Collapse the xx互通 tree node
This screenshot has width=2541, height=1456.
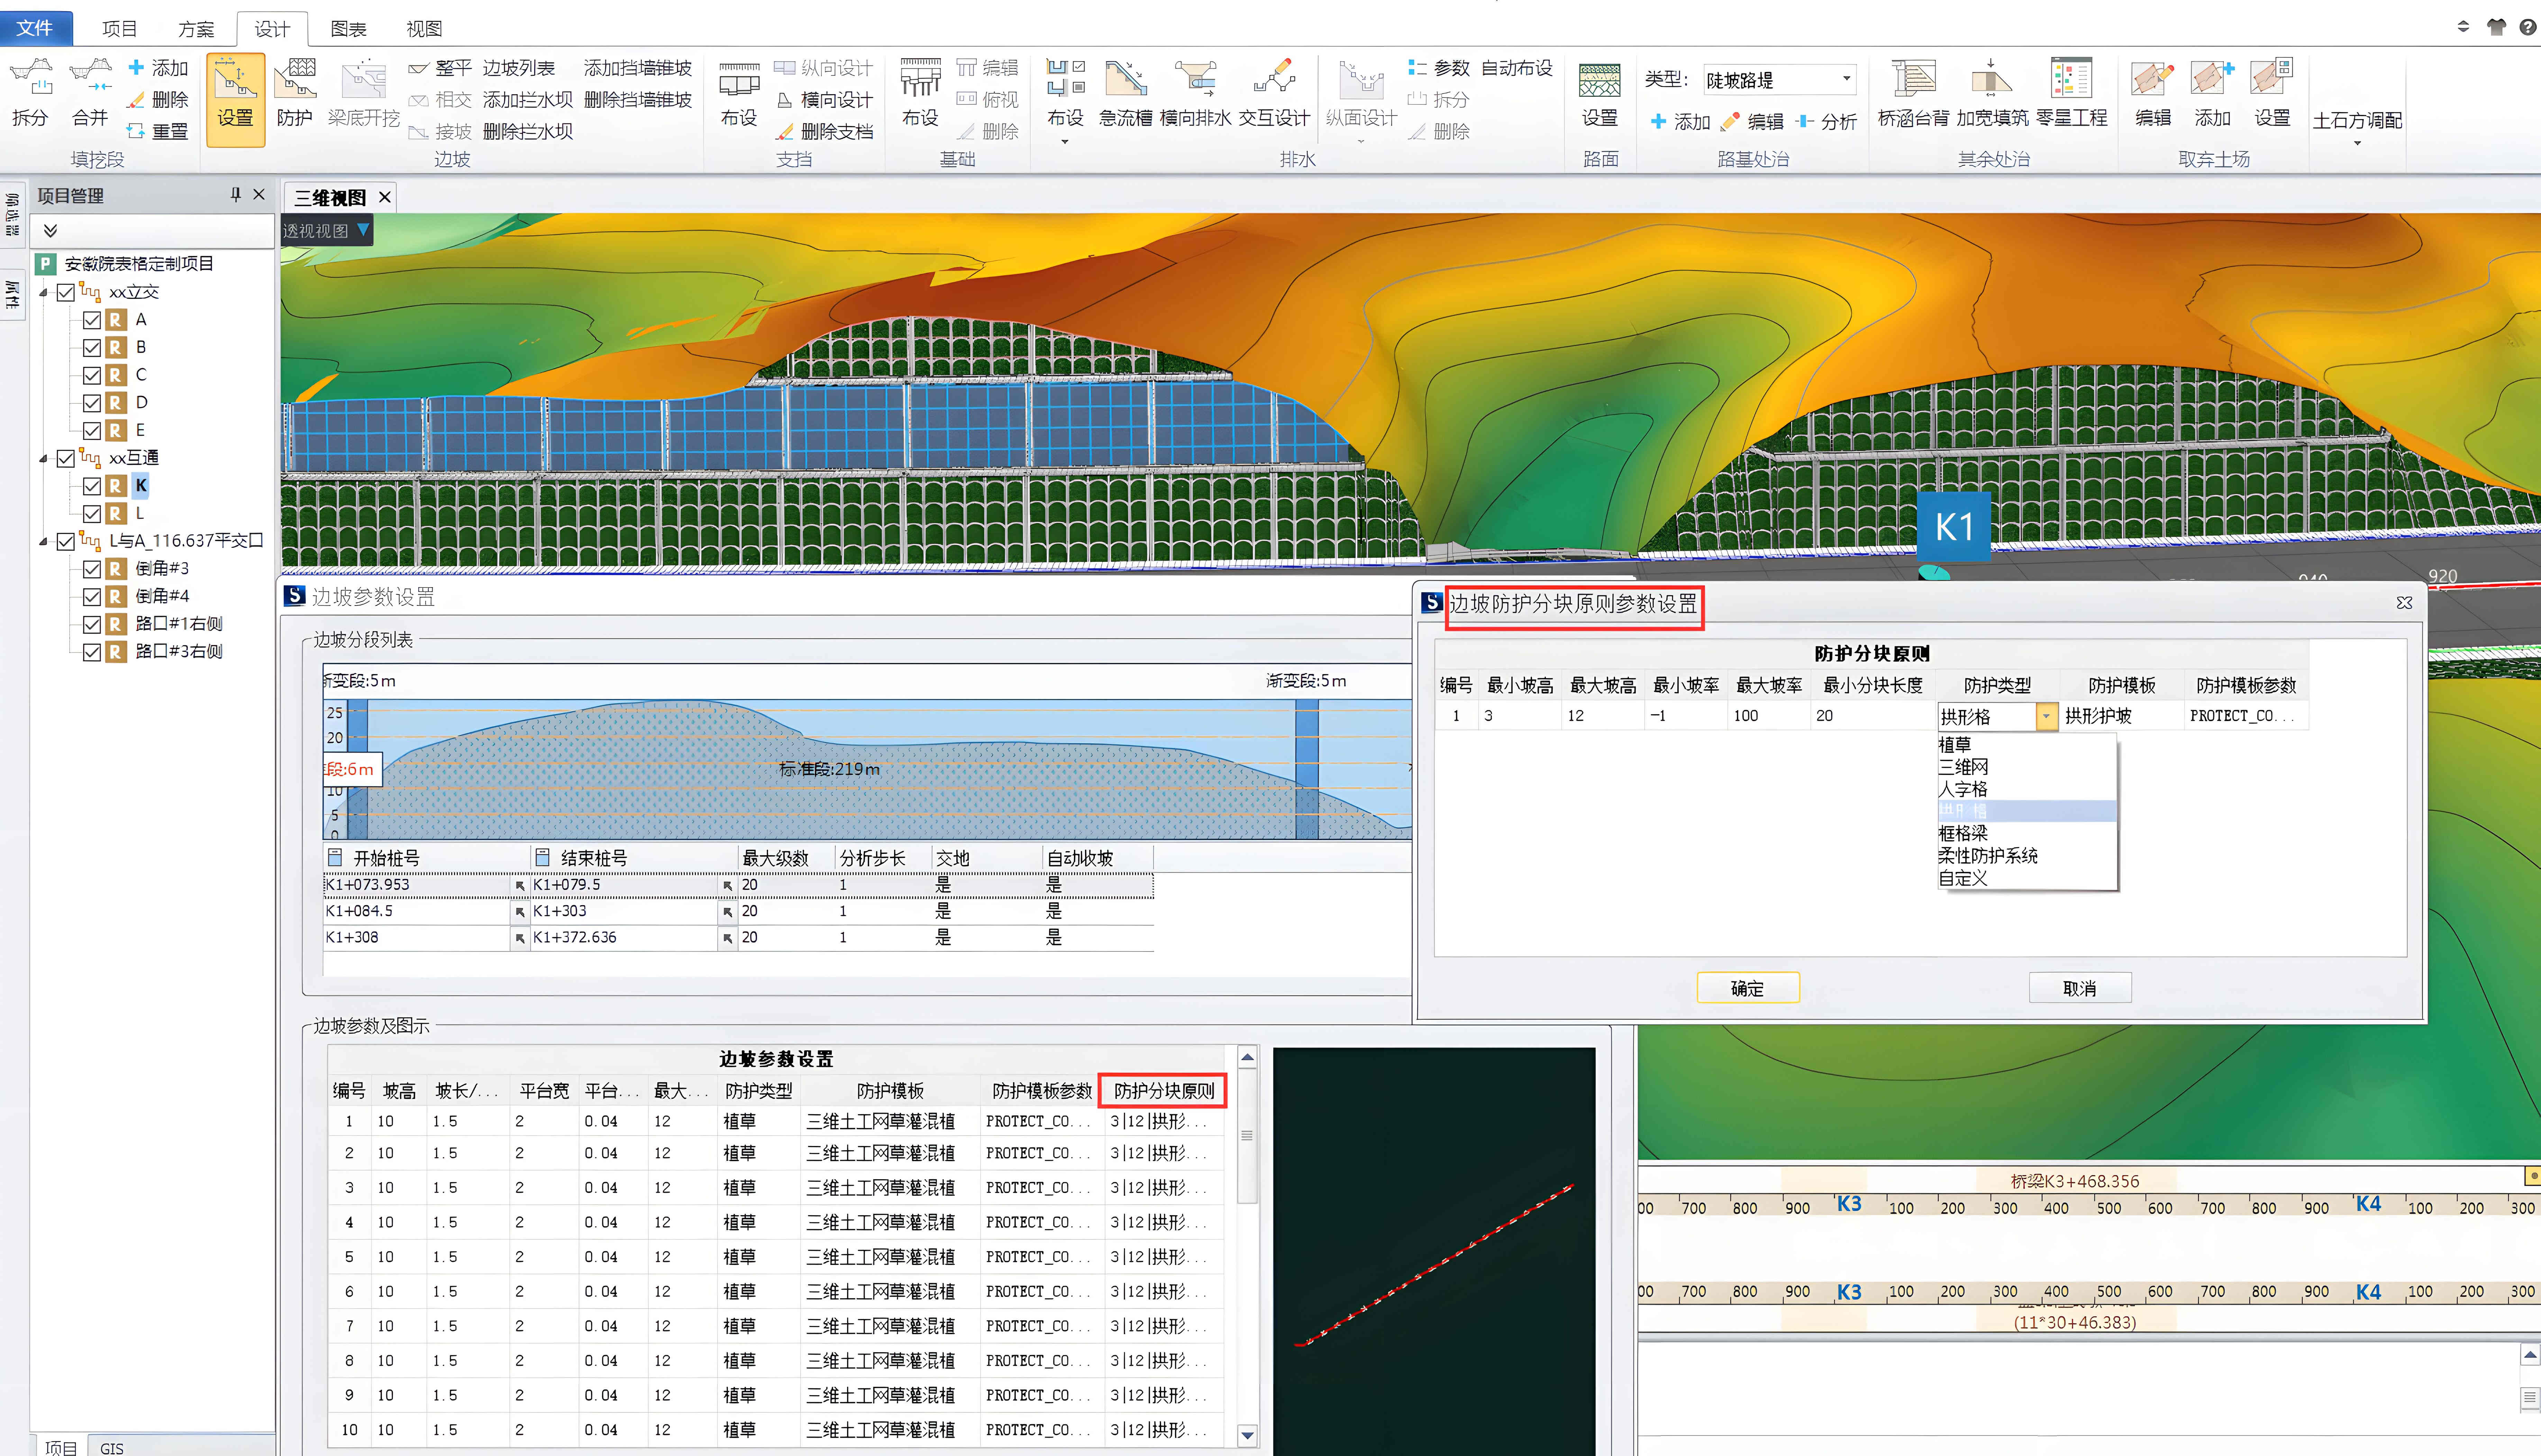43,459
